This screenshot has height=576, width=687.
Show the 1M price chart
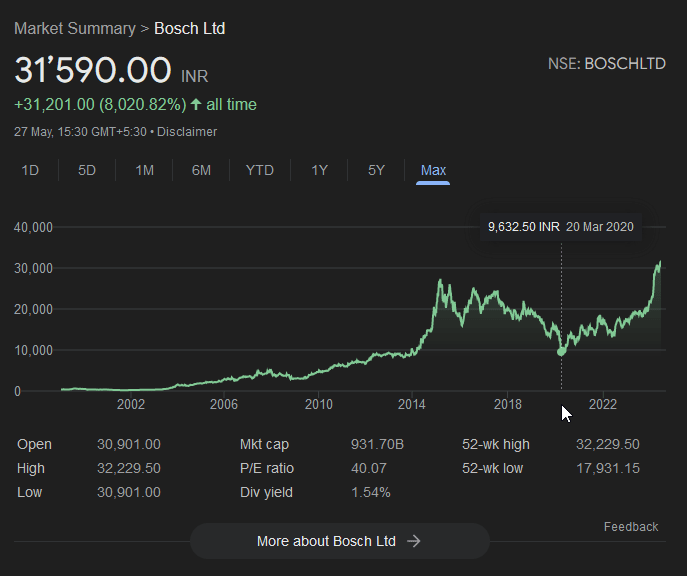pyautogui.click(x=144, y=170)
